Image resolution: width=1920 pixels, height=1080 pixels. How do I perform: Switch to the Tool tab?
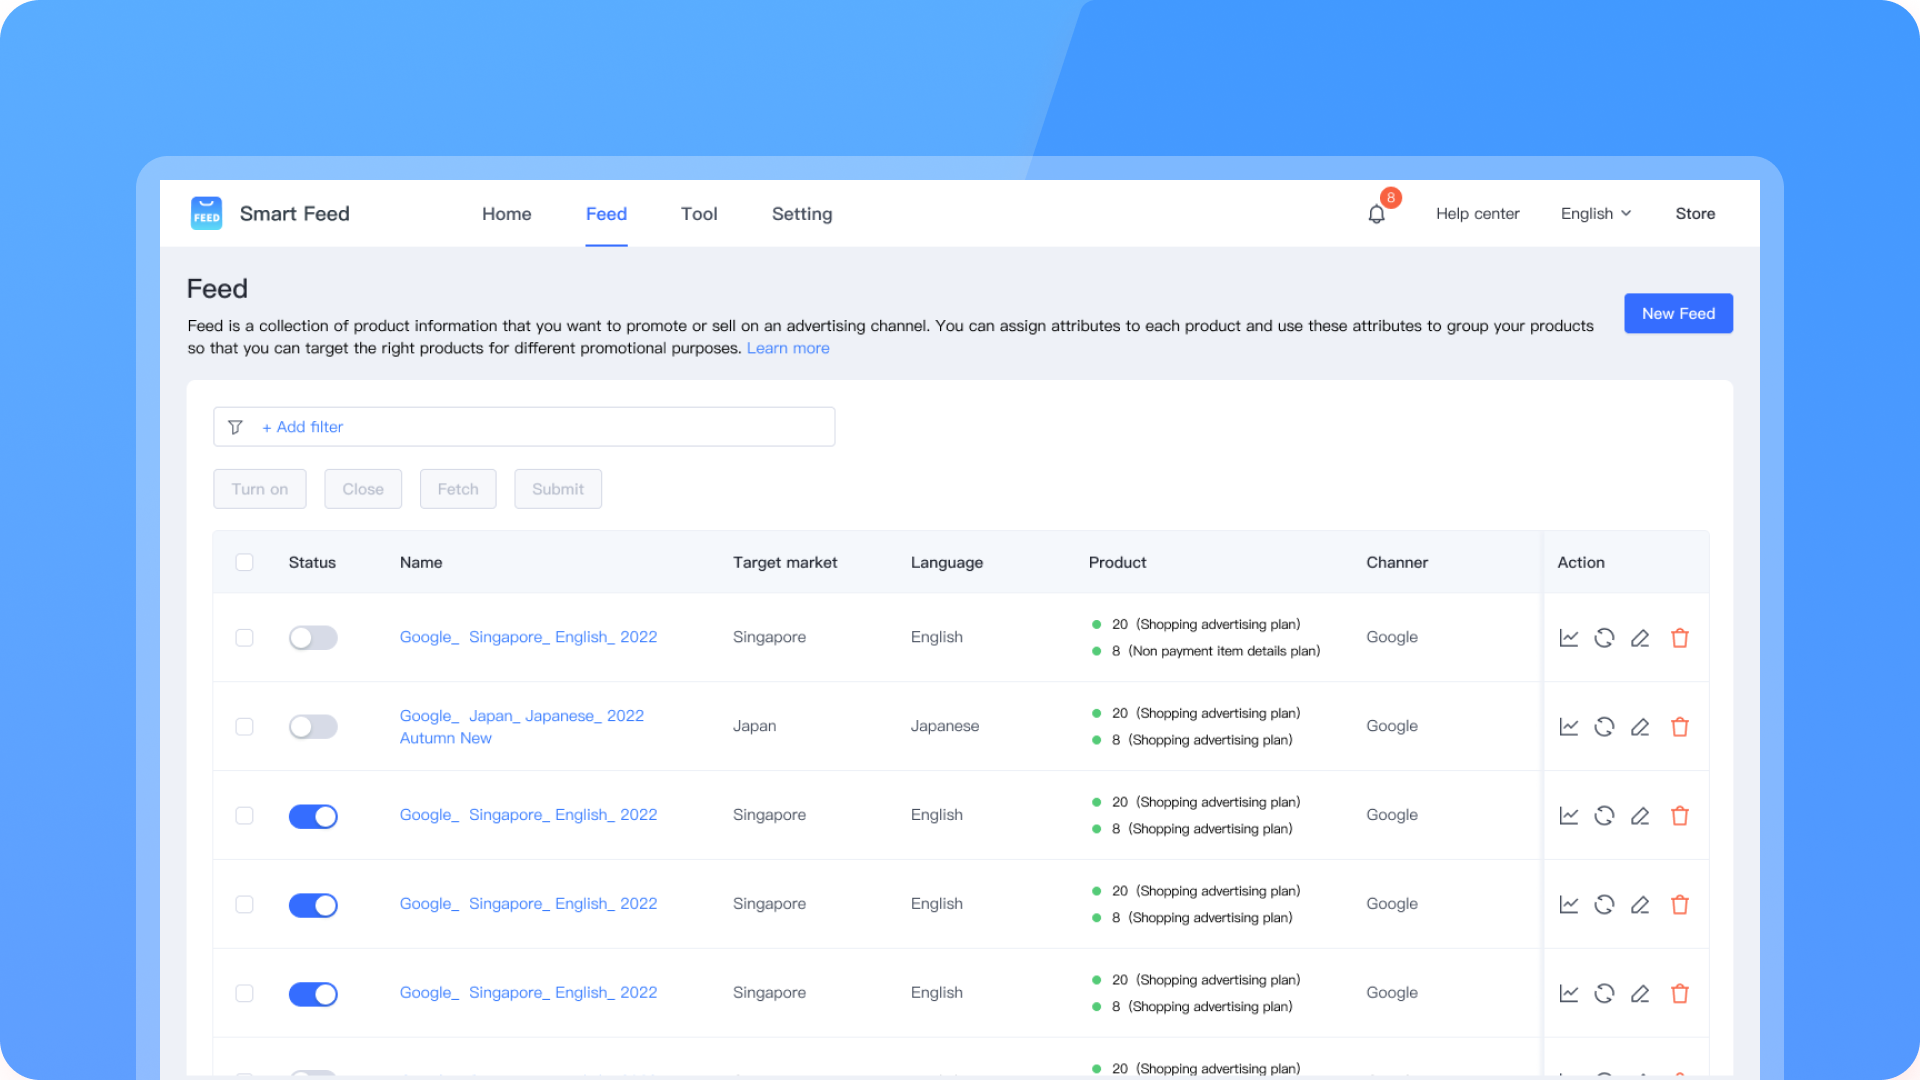click(699, 214)
